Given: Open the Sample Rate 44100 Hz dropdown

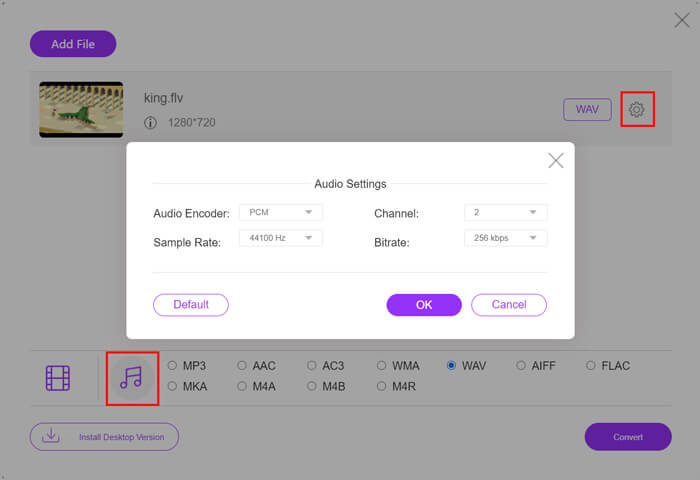Looking at the screenshot, I should pos(281,238).
